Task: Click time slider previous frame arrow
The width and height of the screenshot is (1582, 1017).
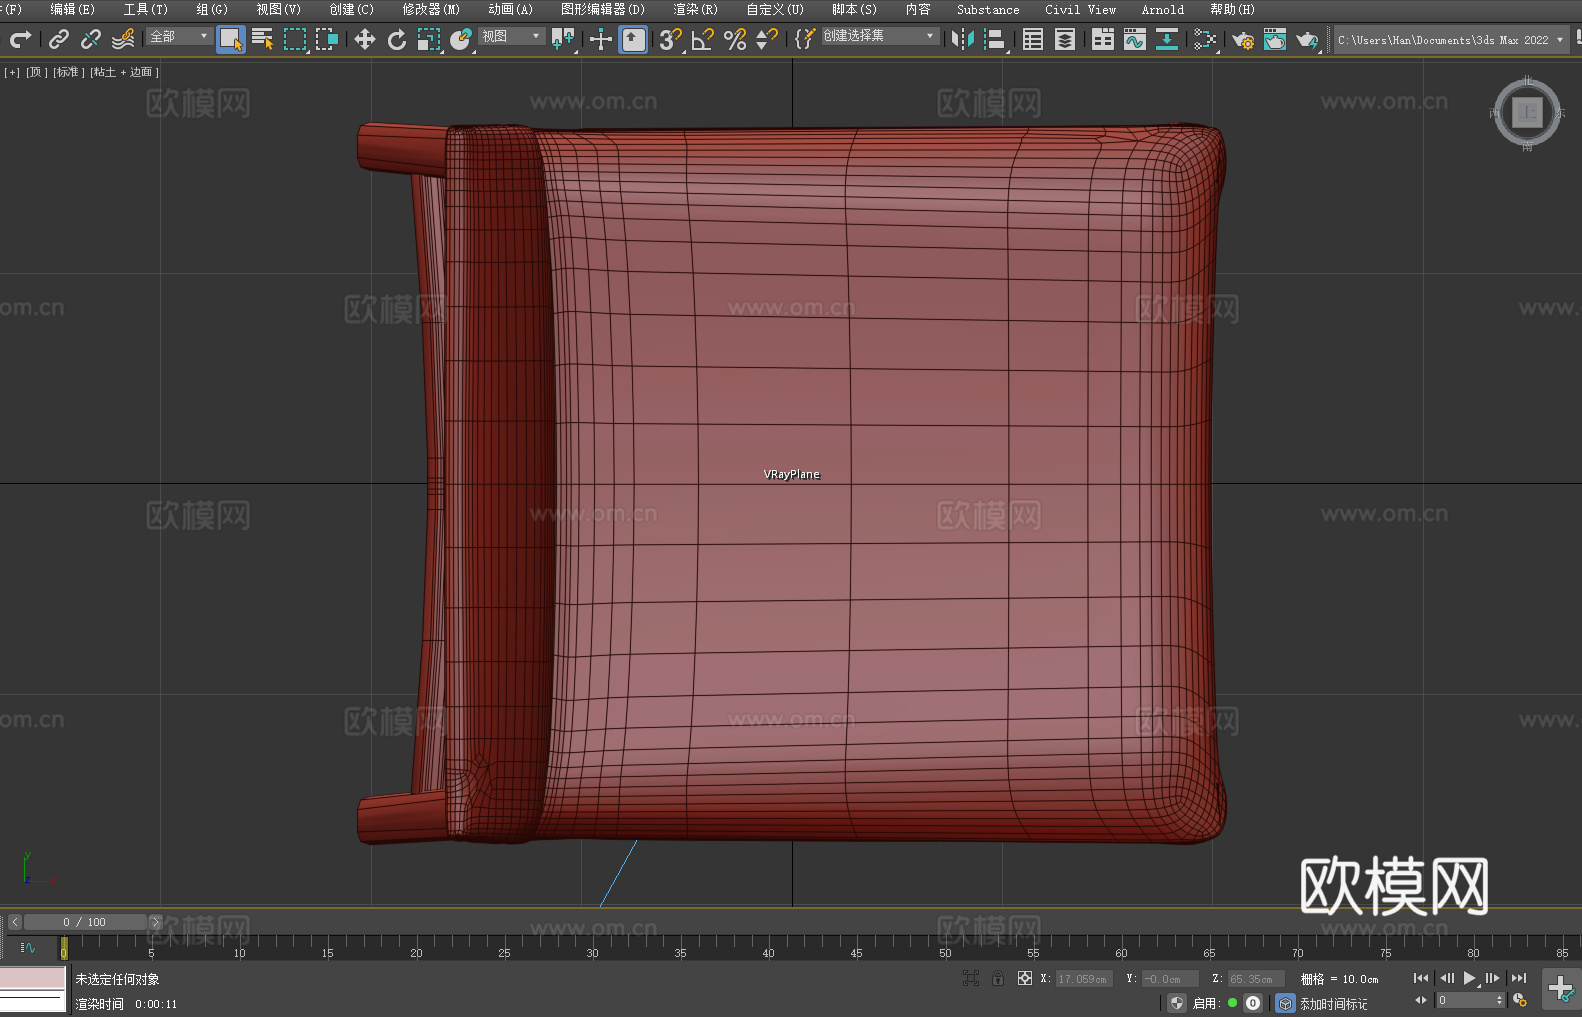Action: 14,922
